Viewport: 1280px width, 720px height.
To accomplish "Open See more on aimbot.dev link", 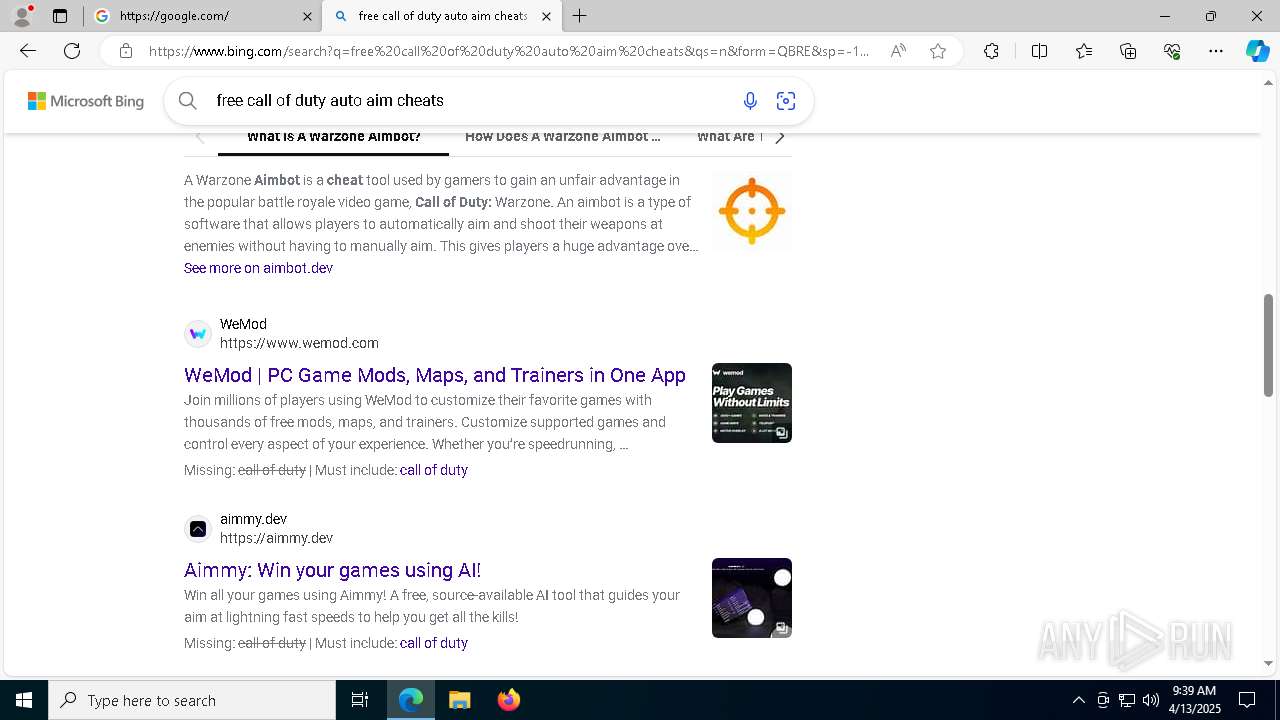I will [x=258, y=268].
